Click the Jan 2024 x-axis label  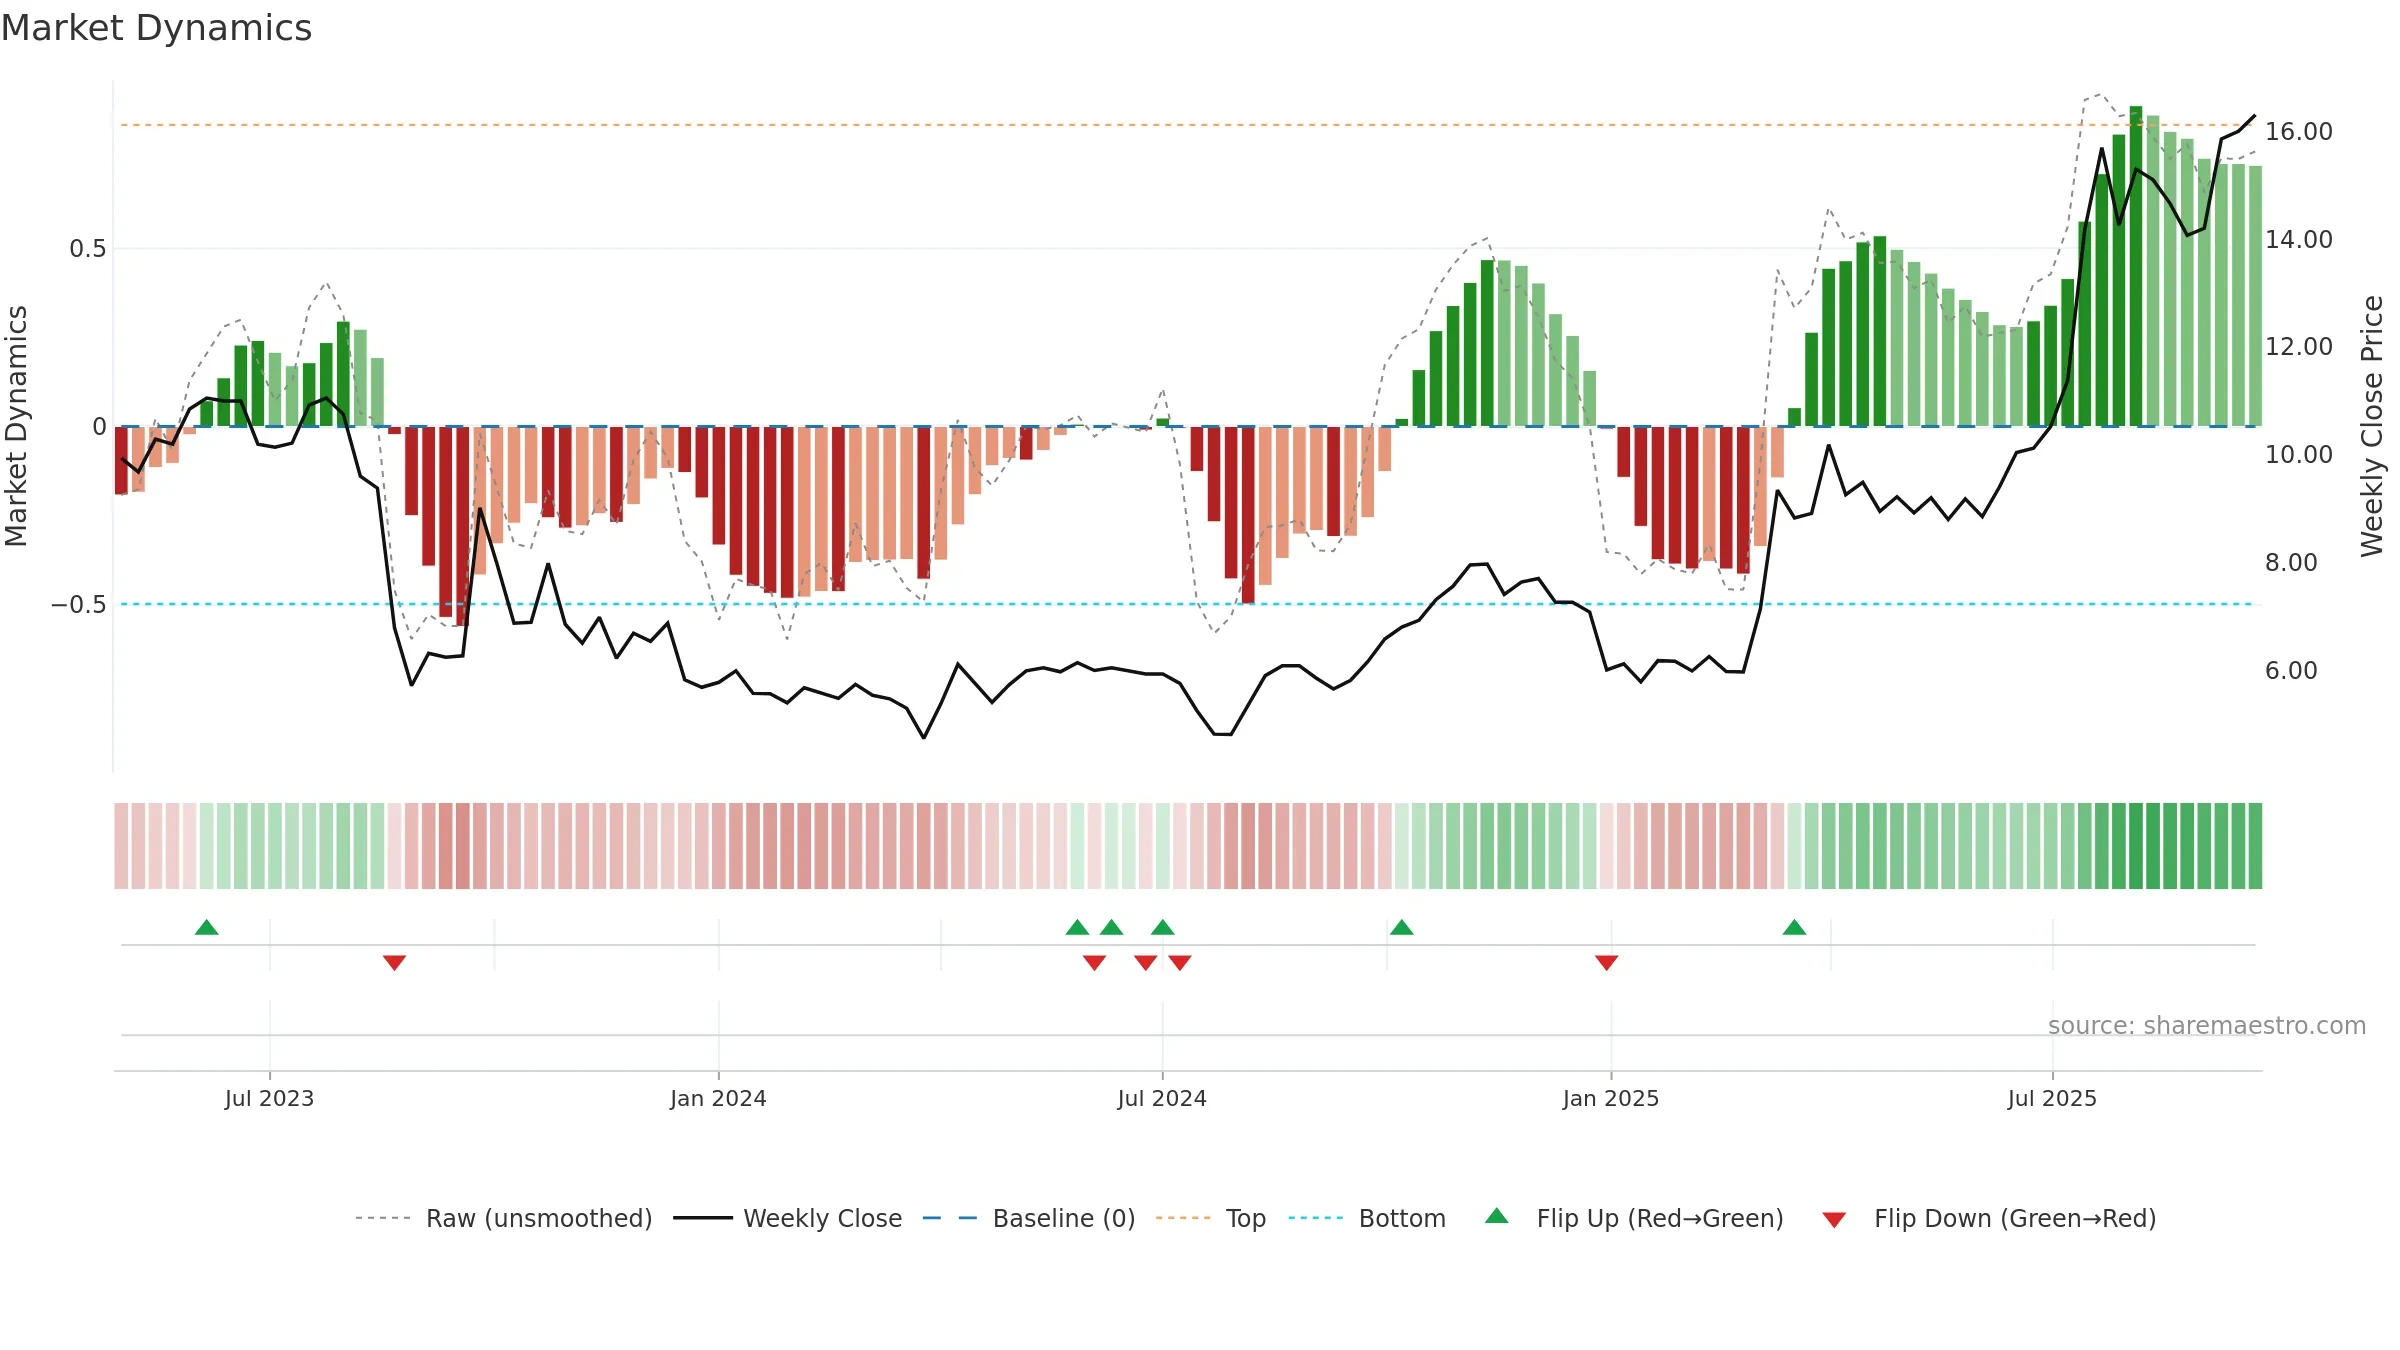[718, 1098]
